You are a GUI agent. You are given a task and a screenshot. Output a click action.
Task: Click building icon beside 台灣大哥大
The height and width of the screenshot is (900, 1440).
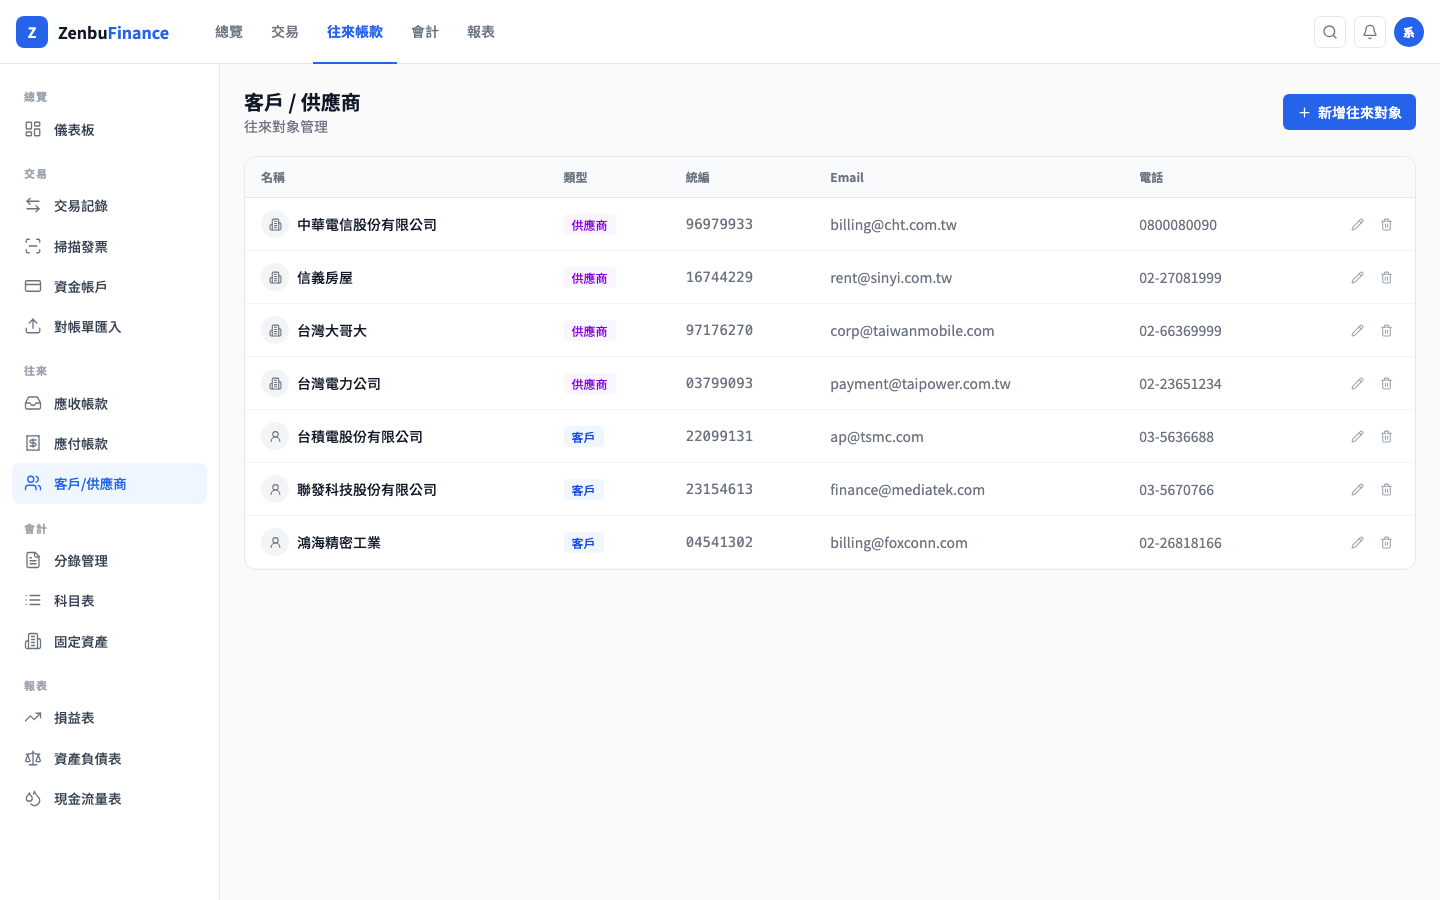coord(275,331)
